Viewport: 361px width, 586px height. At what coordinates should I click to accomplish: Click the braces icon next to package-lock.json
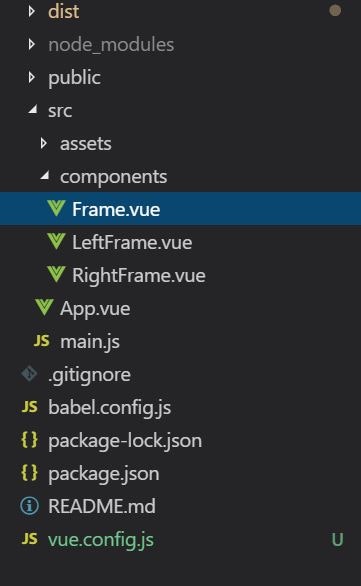tap(30, 440)
